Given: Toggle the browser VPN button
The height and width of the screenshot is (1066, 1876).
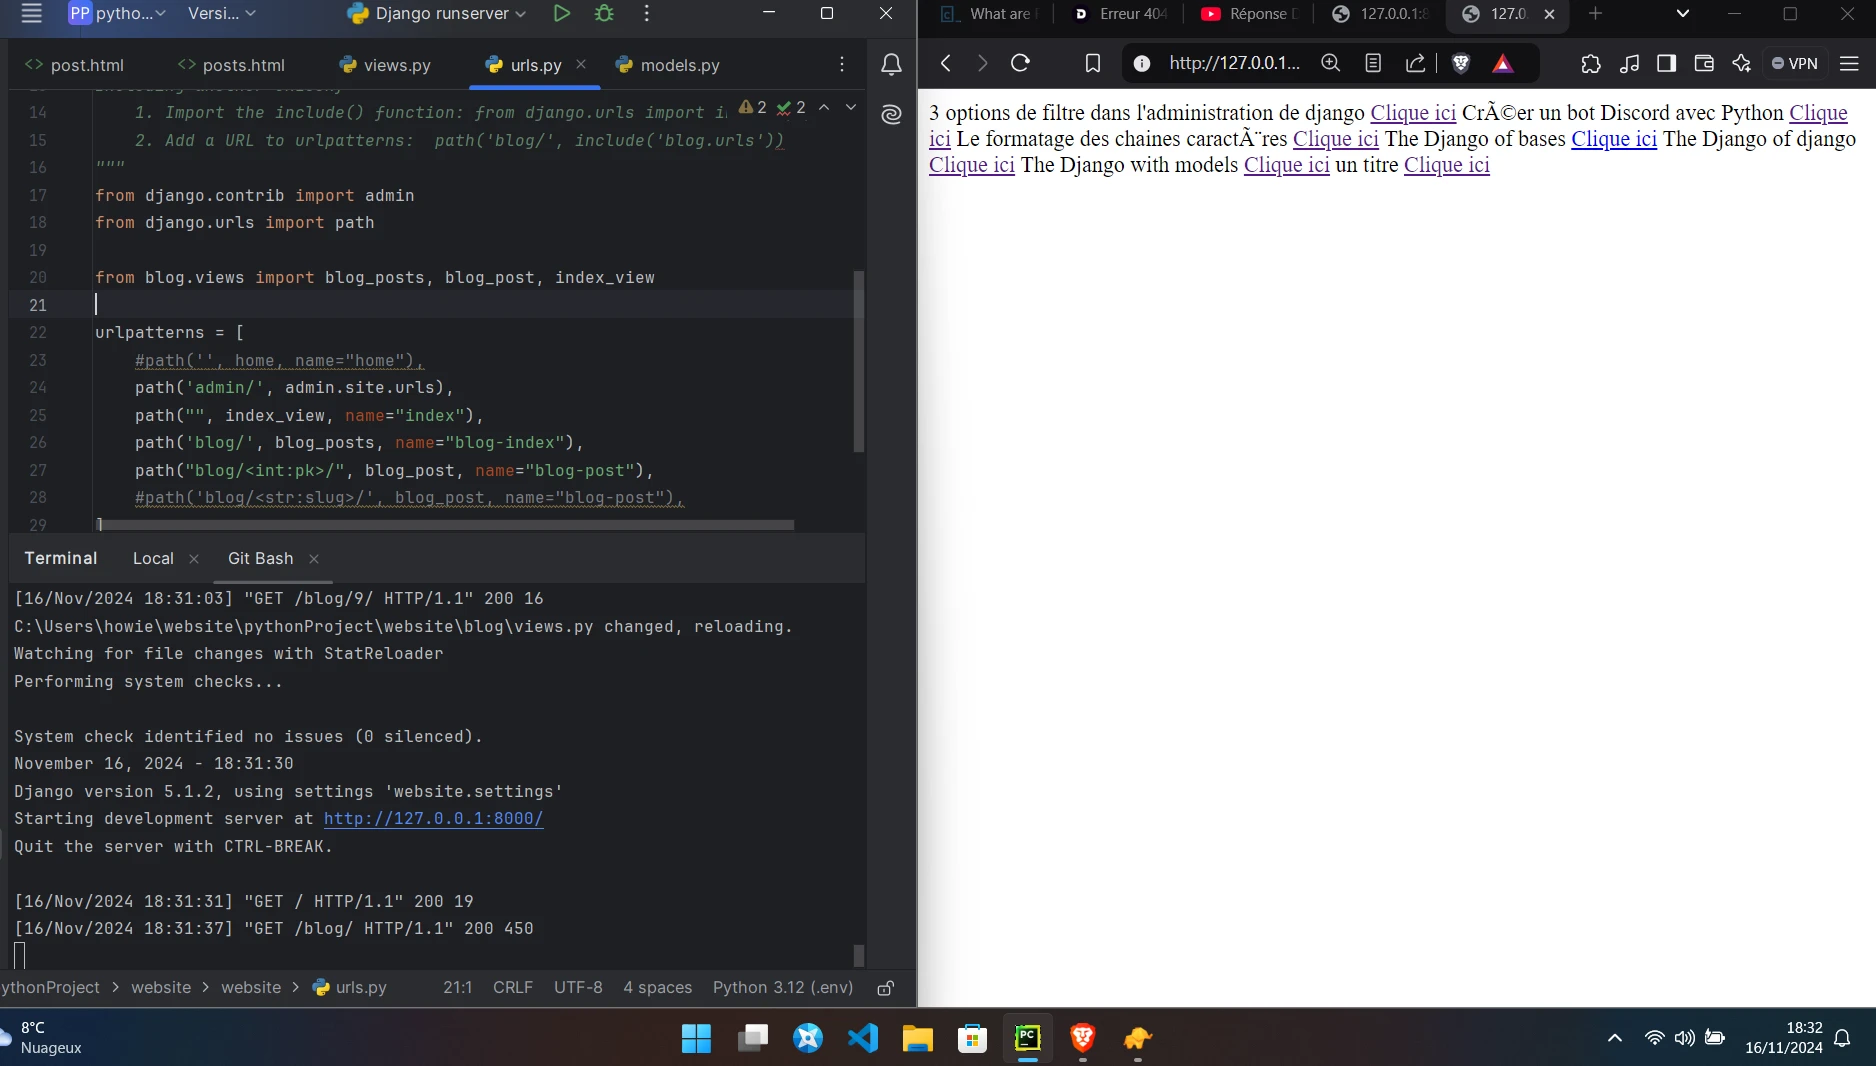Looking at the screenshot, I should click(x=1794, y=63).
